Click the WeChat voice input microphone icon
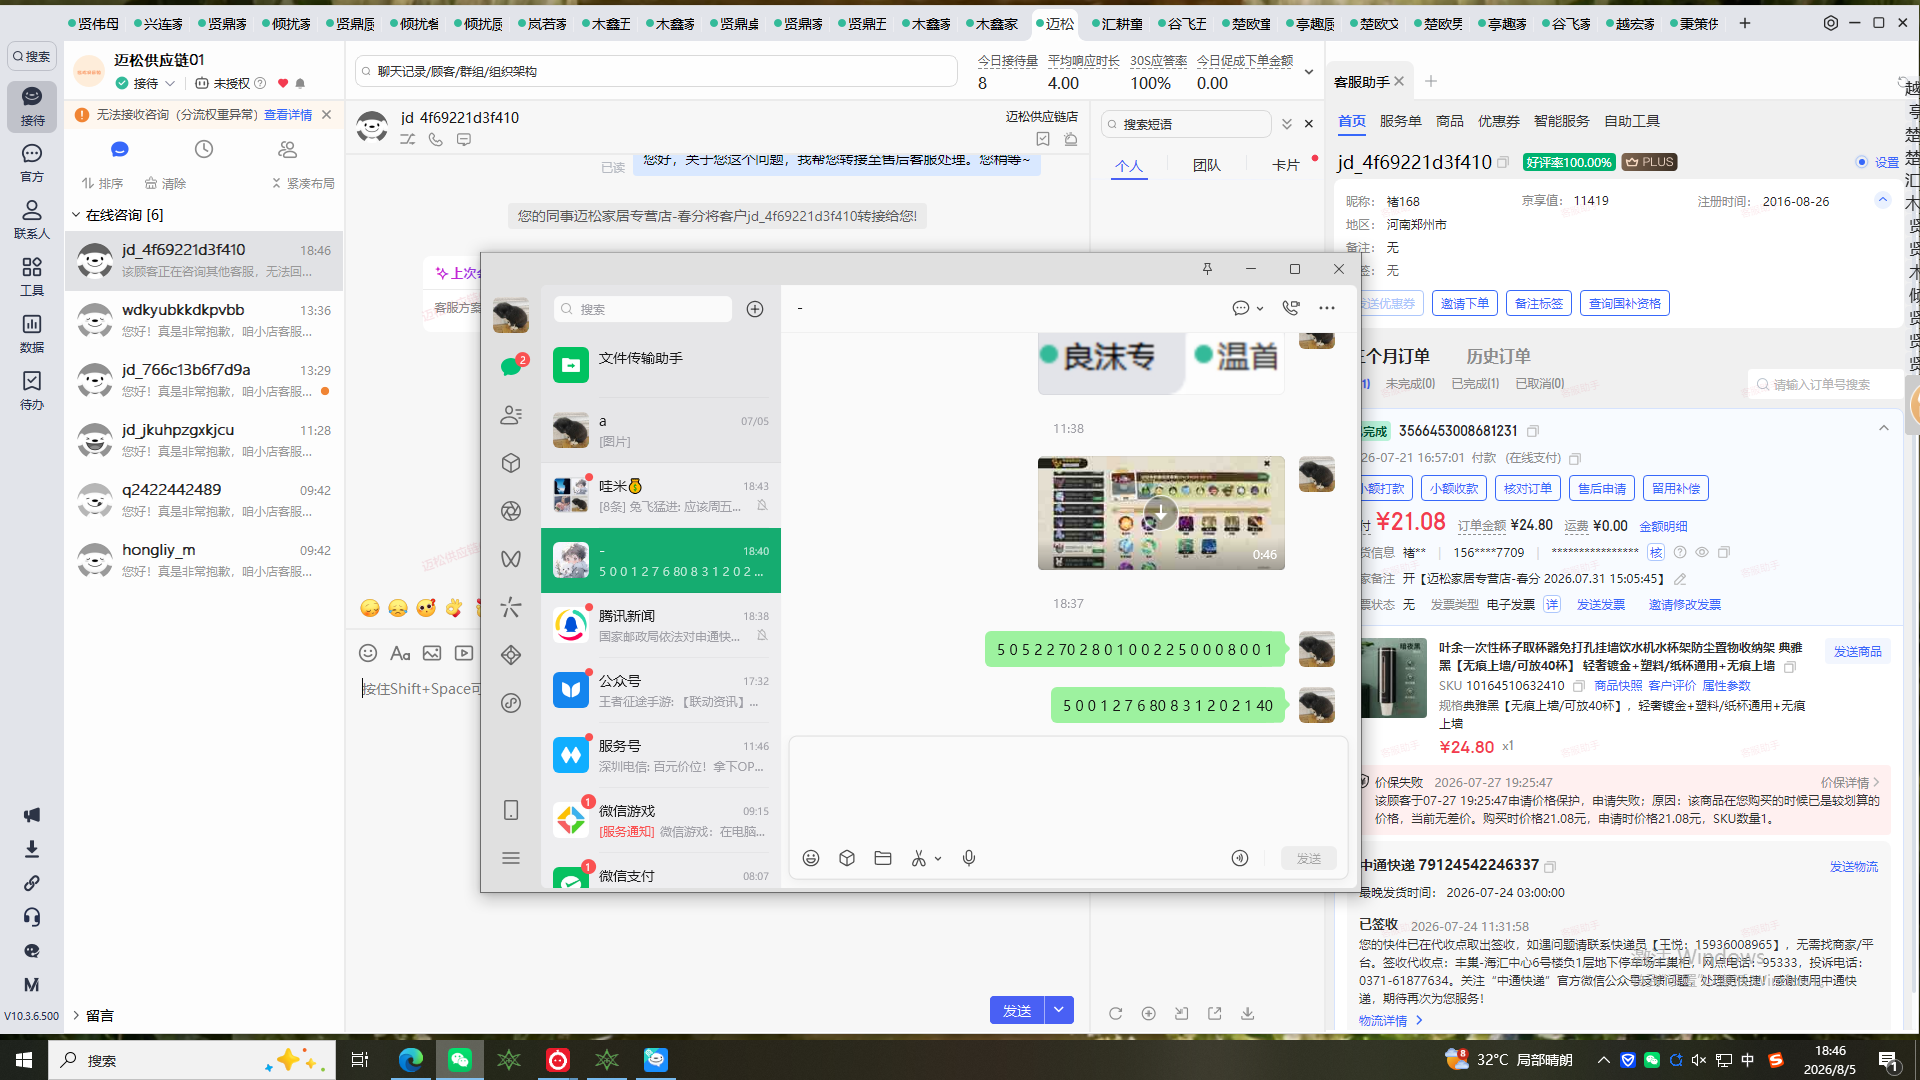 (x=969, y=858)
